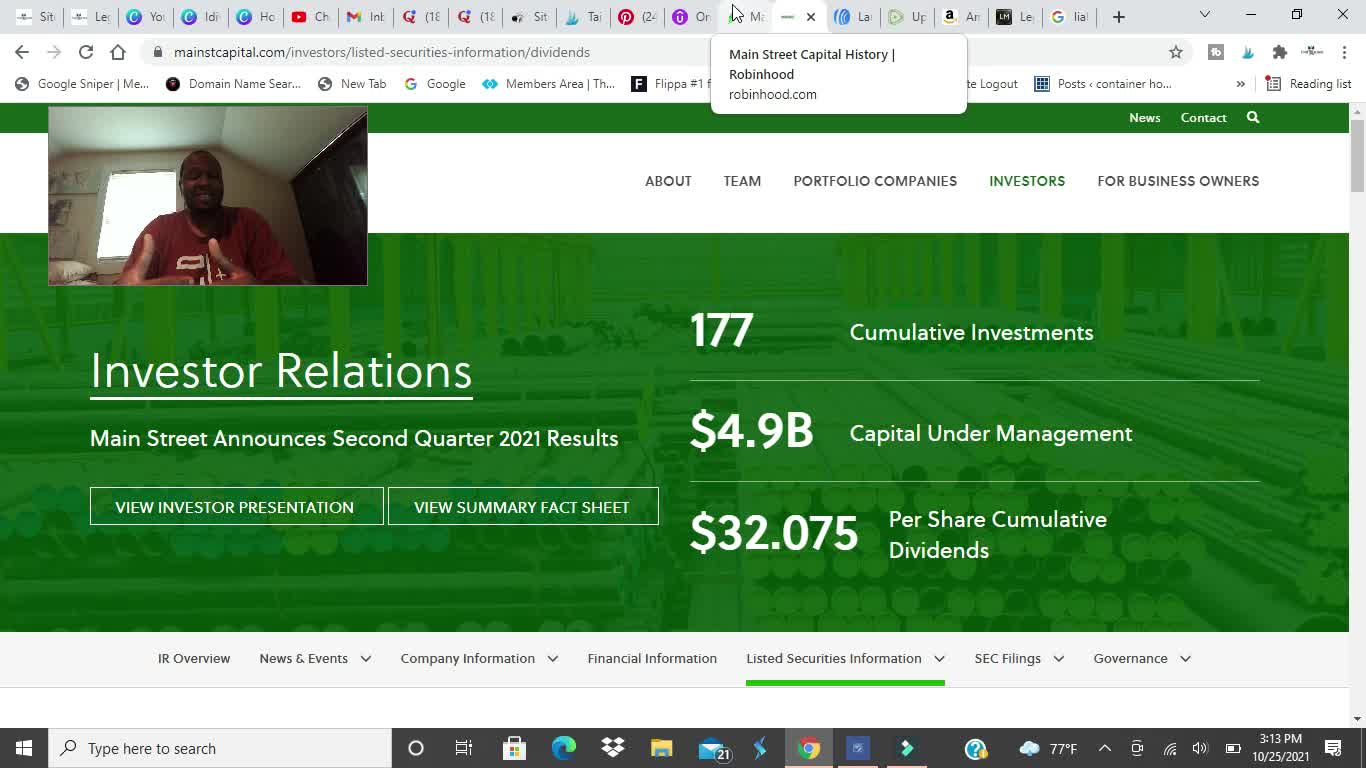Open the Second Quarter 2021 Results headline
The height and width of the screenshot is (768, 1366).
354,438
